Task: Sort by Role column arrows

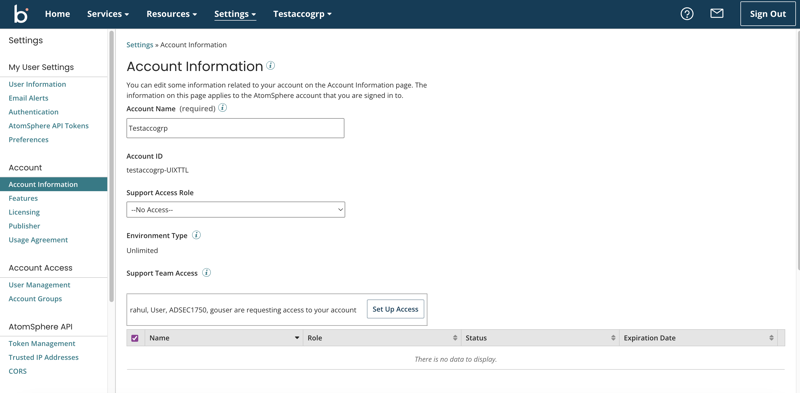Action: pyautogui.click(x=455, y=338)
